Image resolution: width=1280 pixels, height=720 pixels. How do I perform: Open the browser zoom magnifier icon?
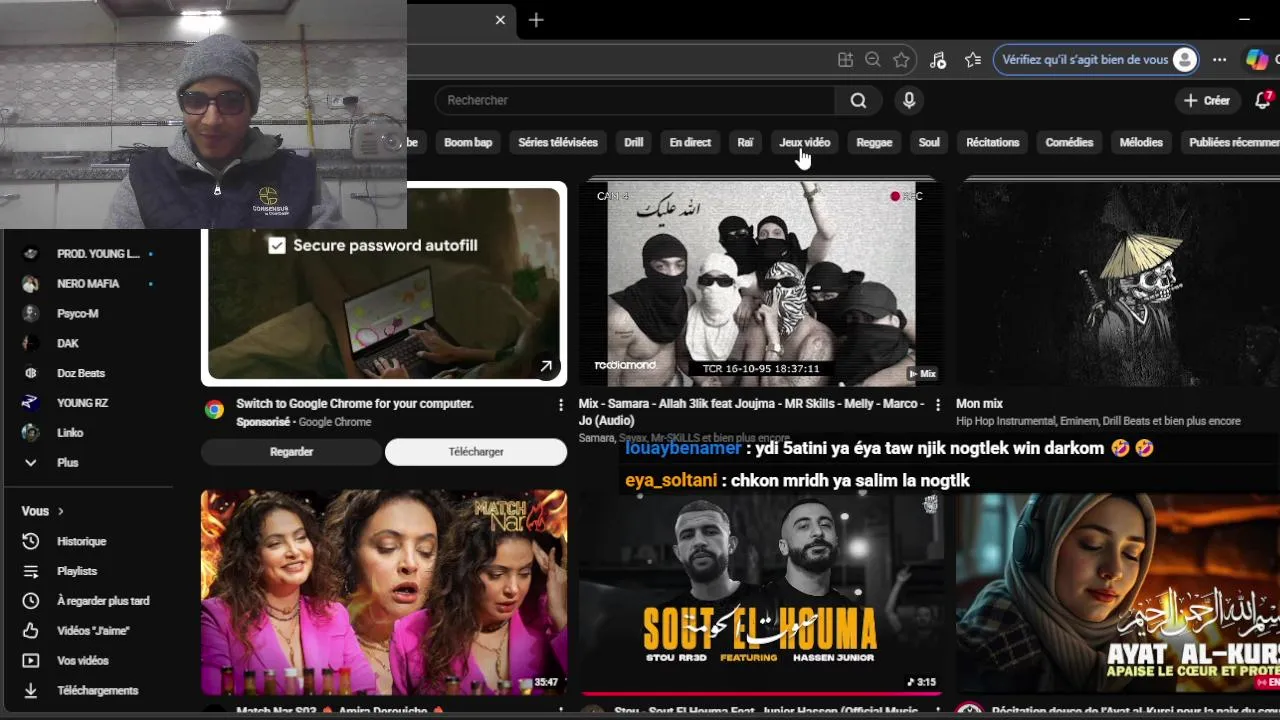pyautogui.click(x=873, y=60)
